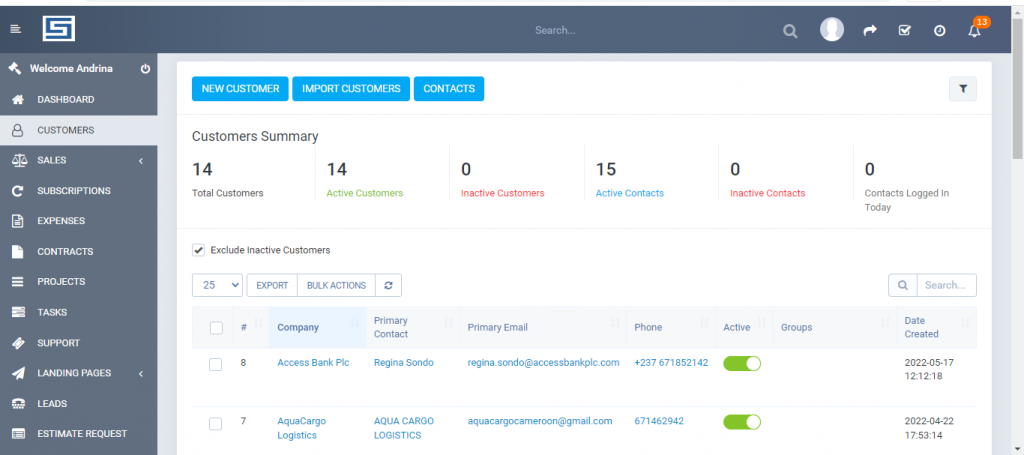Toggle the sidebar hamburger menu icon
The height and width of the screenshot is (455, 1024).
point(15,30)
